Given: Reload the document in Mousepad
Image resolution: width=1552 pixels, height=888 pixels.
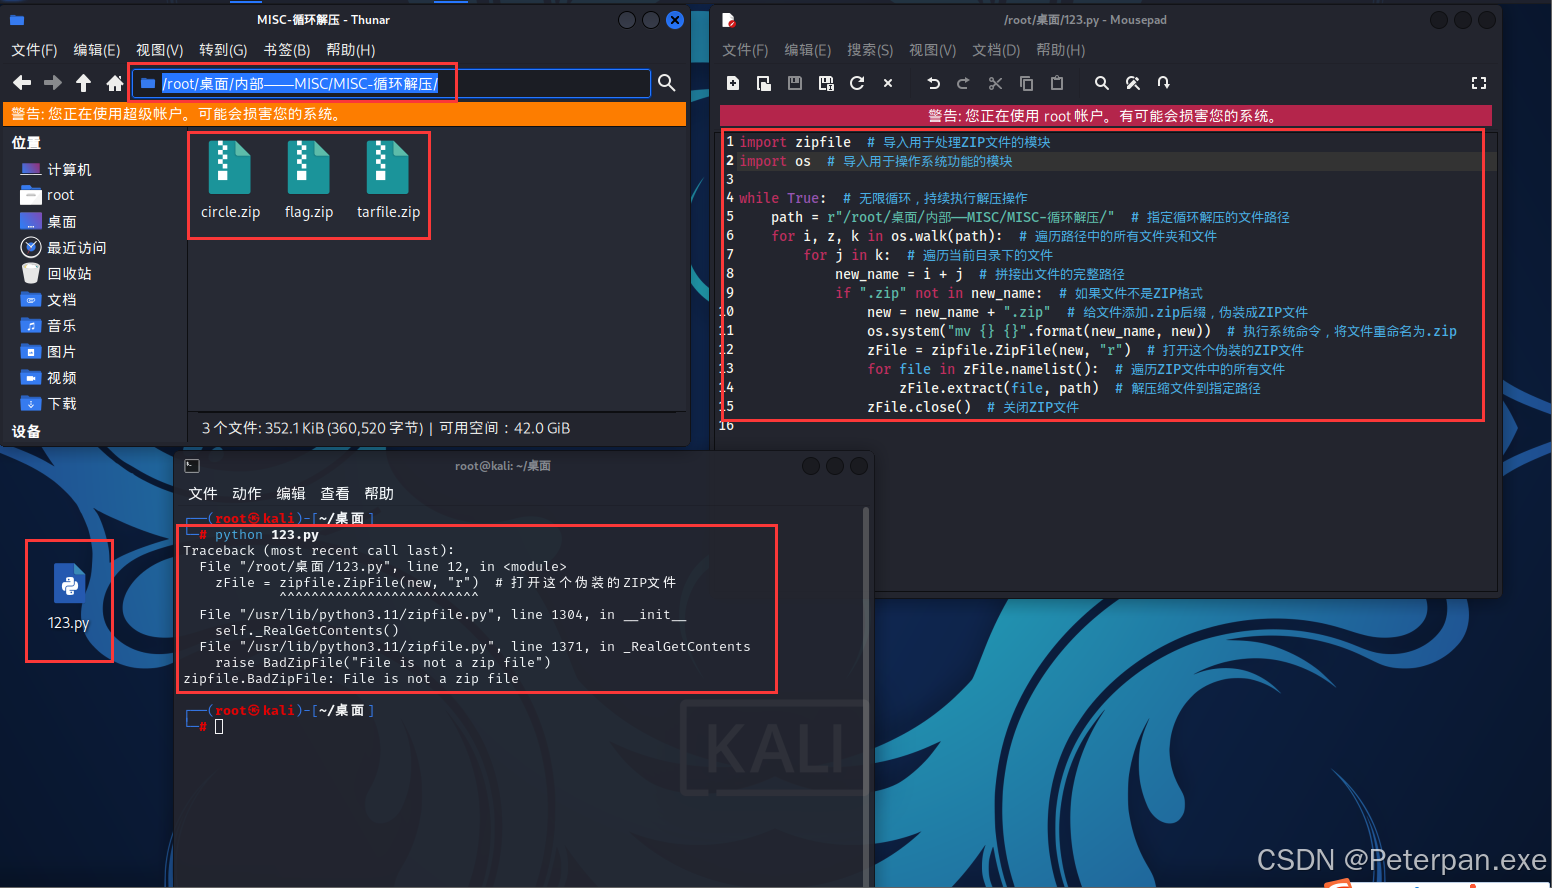Looking at the screenshot, I should [857, 83].
